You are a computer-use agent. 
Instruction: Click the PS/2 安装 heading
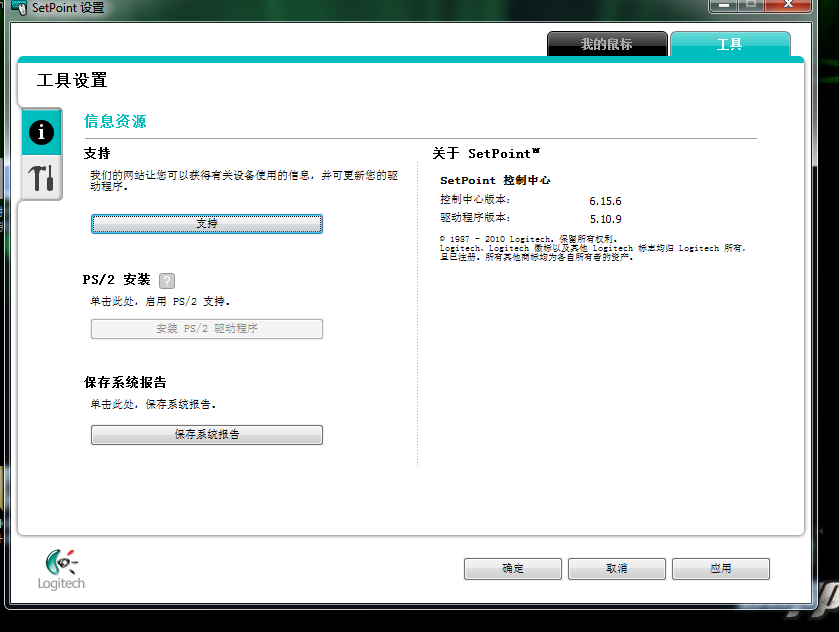[x=116, y=280]
